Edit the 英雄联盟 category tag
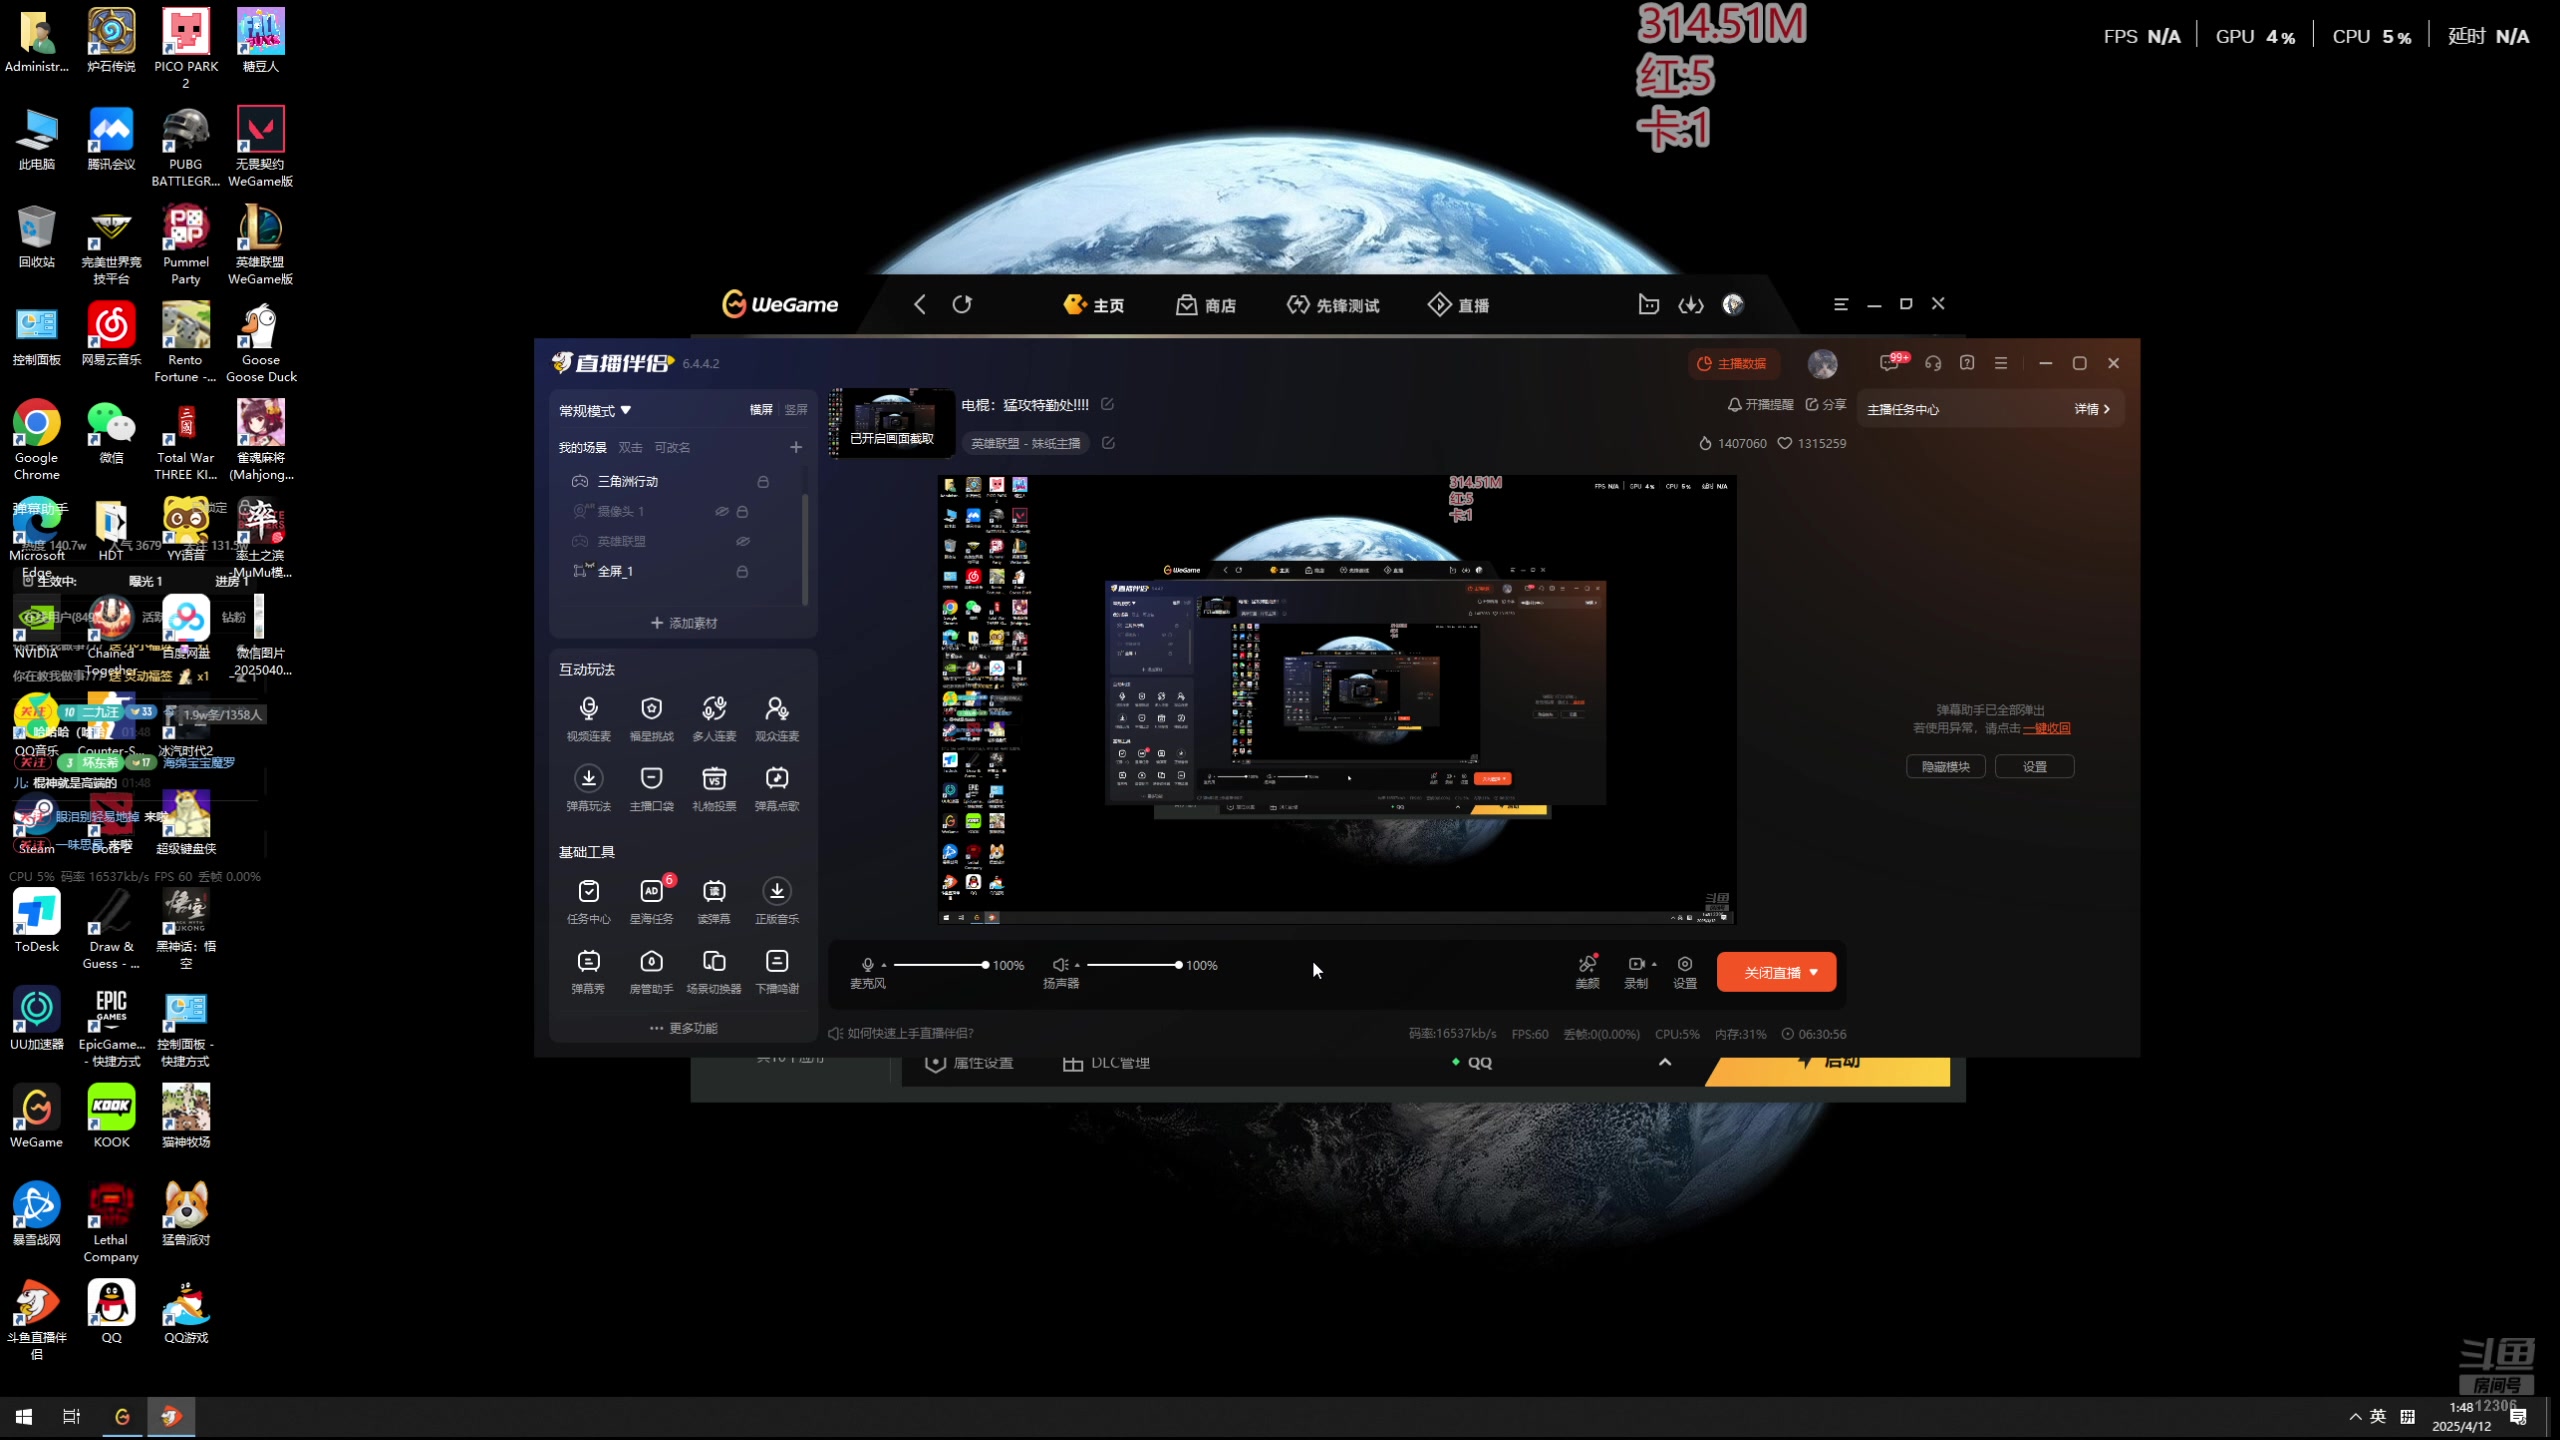Image resolution: width=2560 pixels, height=1440 pixels. tap(1108, 442)
